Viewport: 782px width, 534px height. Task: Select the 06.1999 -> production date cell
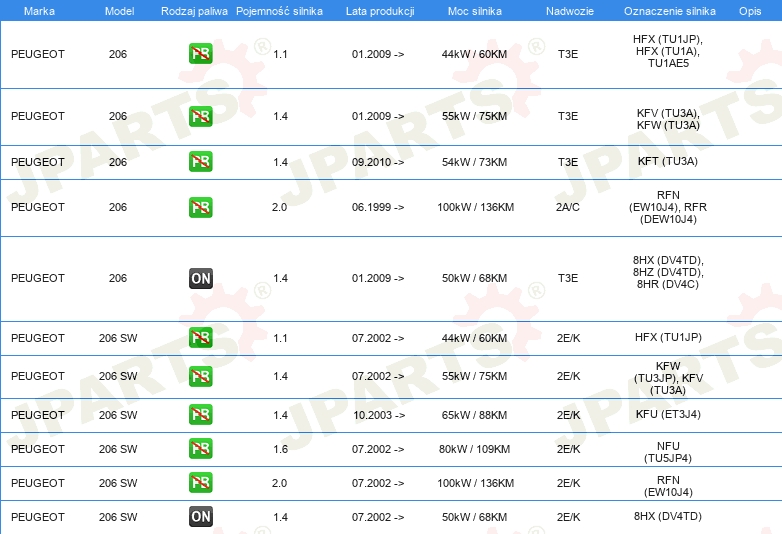[x=378, y=207]
